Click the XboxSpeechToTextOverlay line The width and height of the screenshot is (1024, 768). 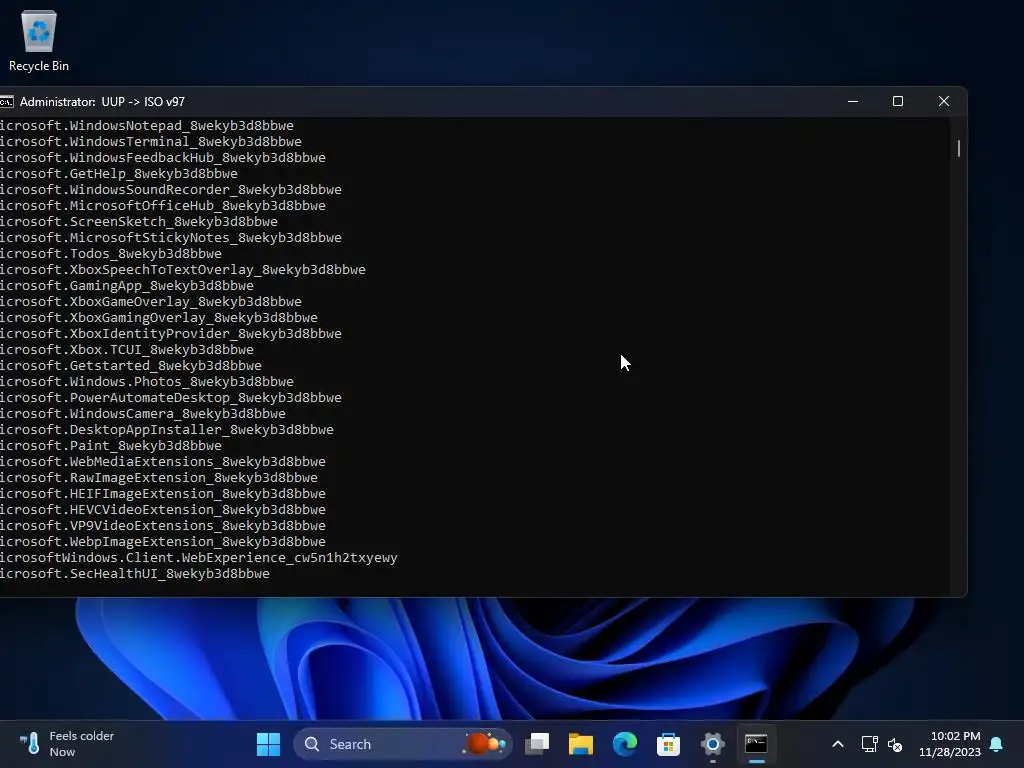point(183,270)
